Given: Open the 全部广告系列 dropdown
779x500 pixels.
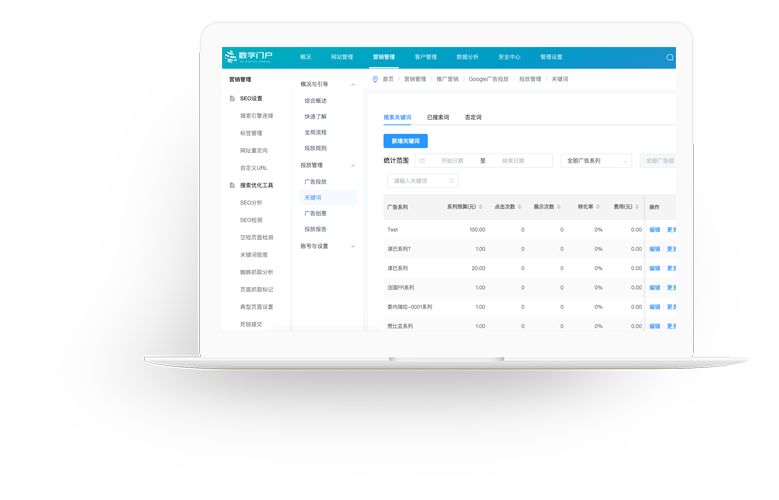Looking at the screenshot, I should click(x=596, y=160).
